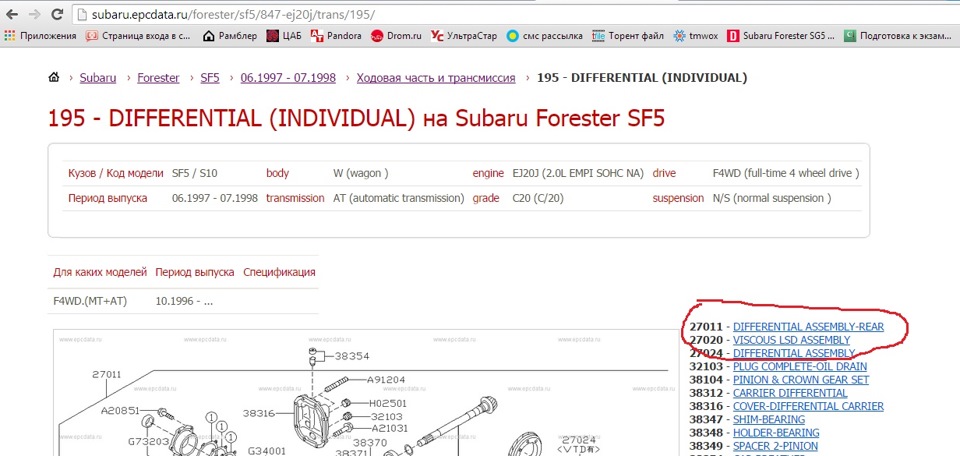Viewport: 960px width, 456px height.
Task: Open Forester breadcrumb link
Action: pyautogui.click(x=159, y=78)
